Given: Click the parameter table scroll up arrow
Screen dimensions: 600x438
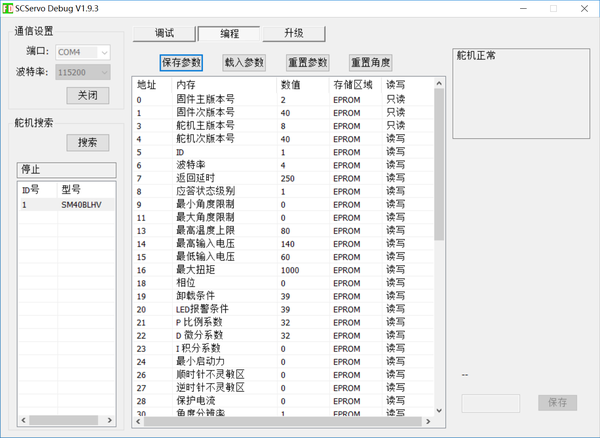Looking at the screenshot, I should [x=439, y=83].
